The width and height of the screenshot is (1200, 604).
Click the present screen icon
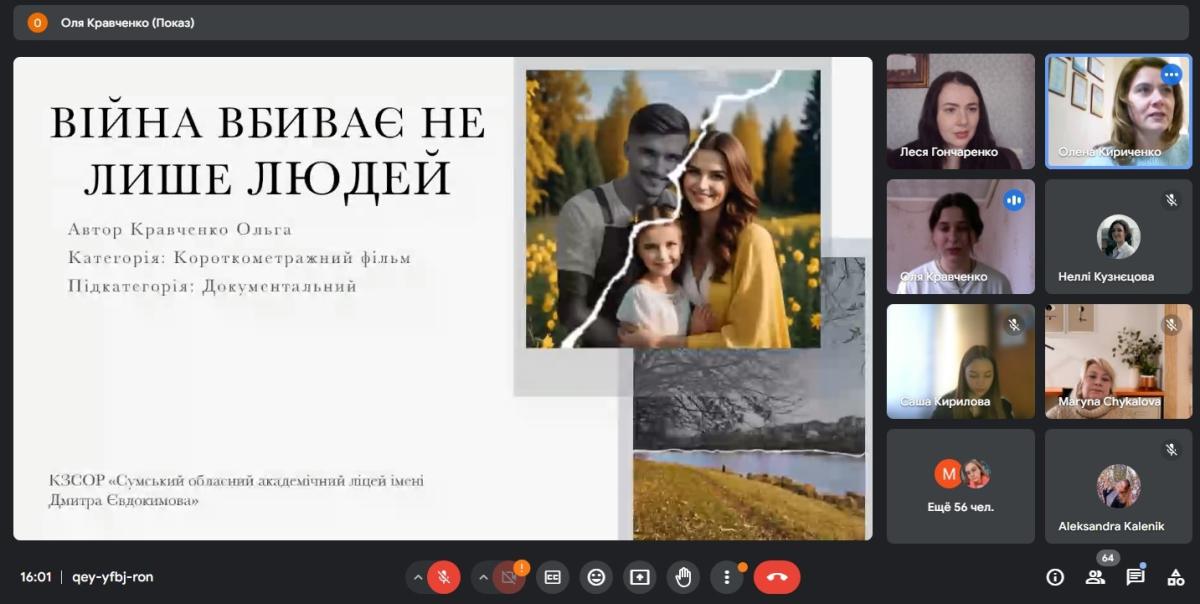[640, 577]
